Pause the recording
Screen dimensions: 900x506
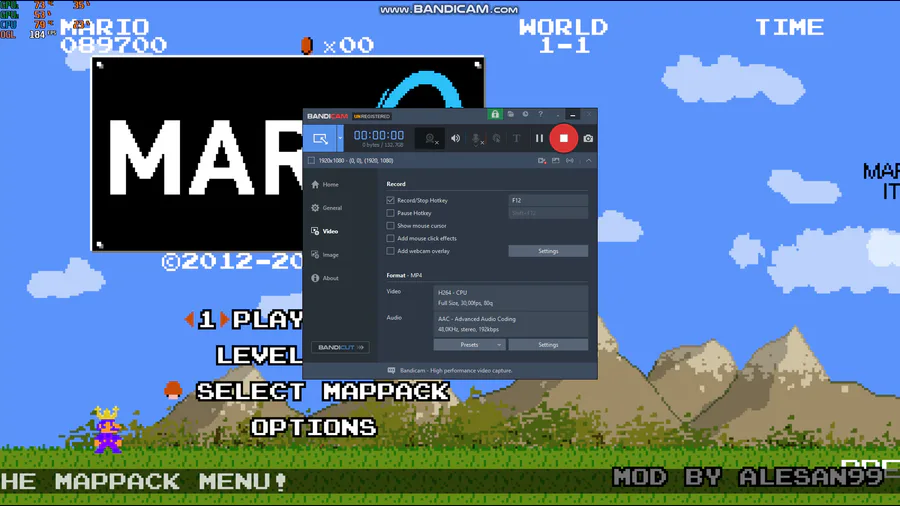[539, 138]
